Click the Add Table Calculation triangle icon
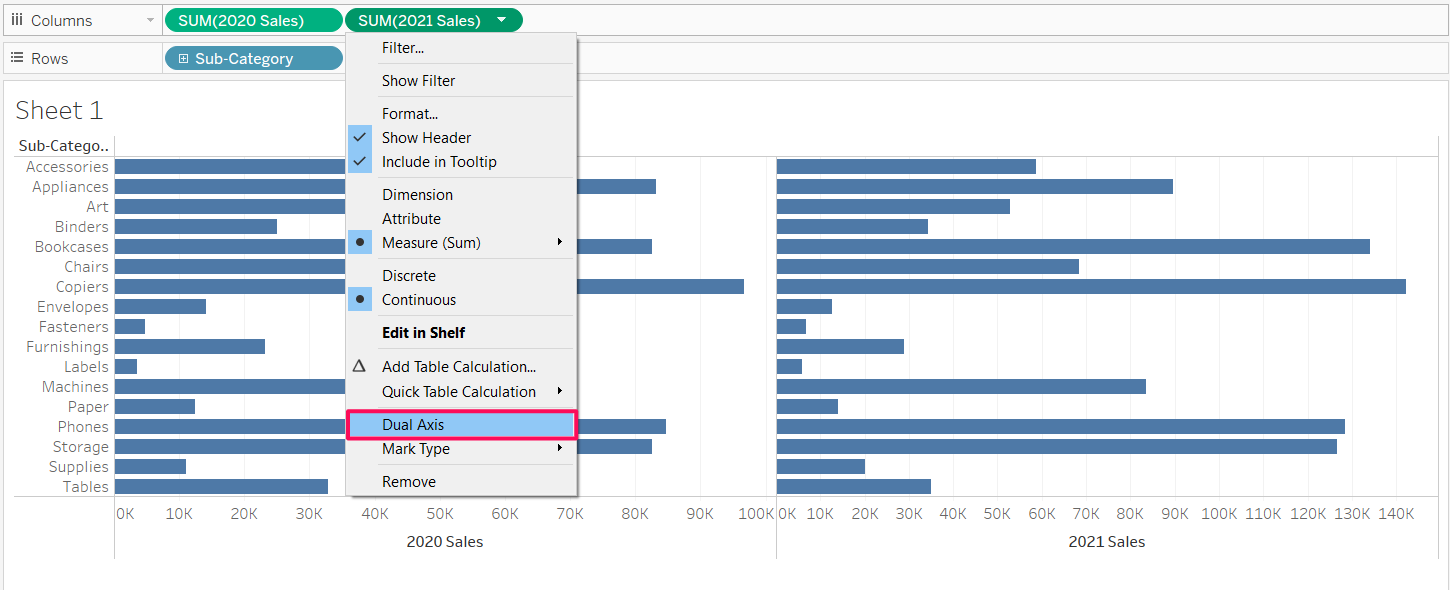Screen dimensions: 1450x590 pos(360,367)
